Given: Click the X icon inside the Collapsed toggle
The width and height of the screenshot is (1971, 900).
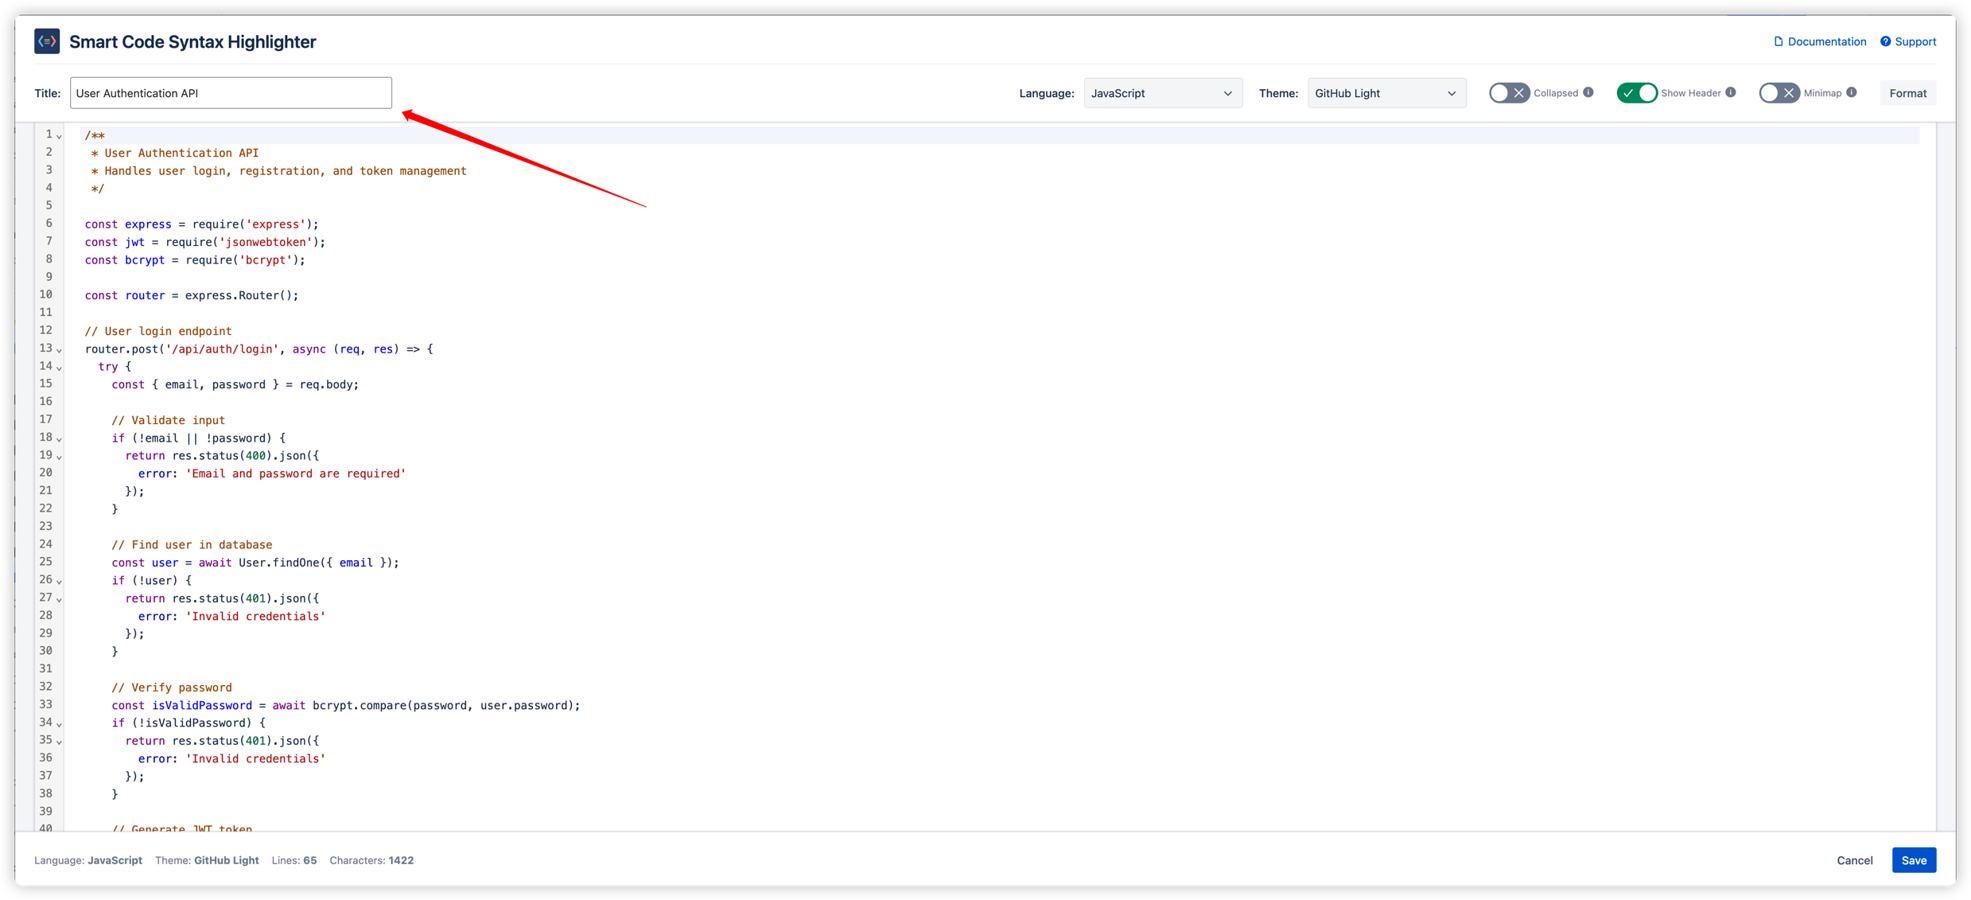Looking at the screenshot, I should pos(1518,92).
